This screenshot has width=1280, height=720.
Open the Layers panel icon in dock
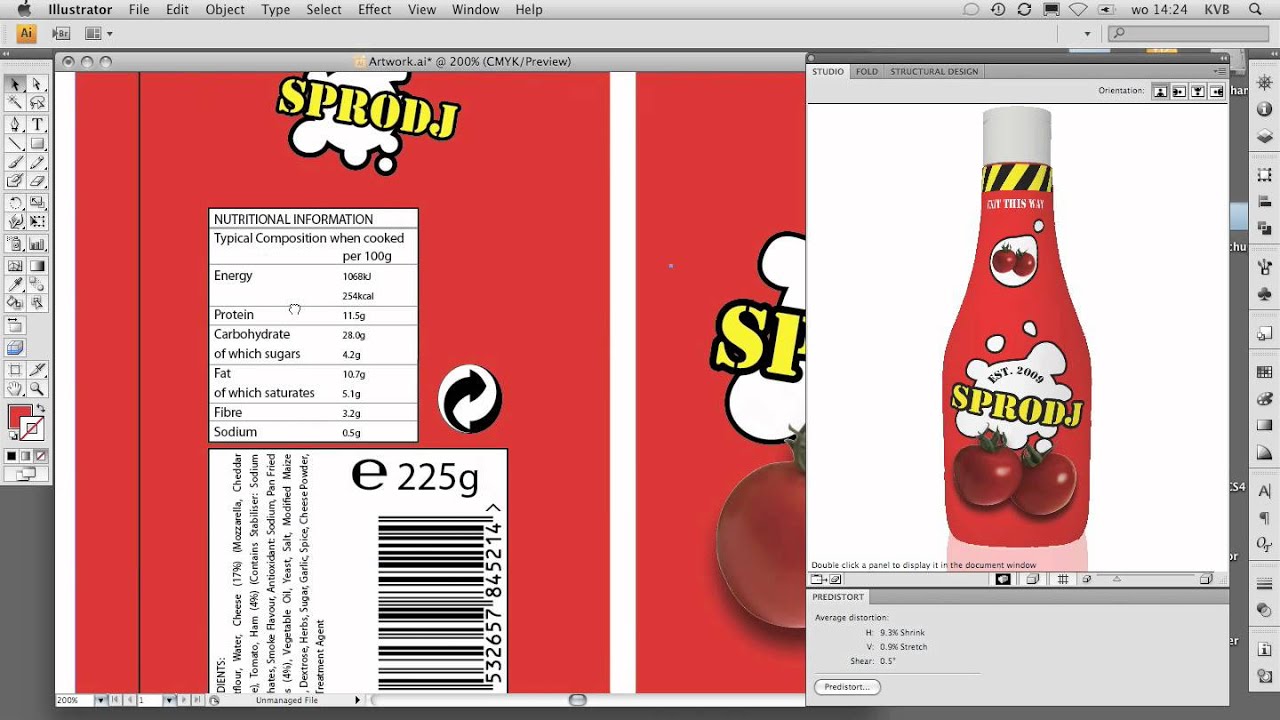point(1264,137)
